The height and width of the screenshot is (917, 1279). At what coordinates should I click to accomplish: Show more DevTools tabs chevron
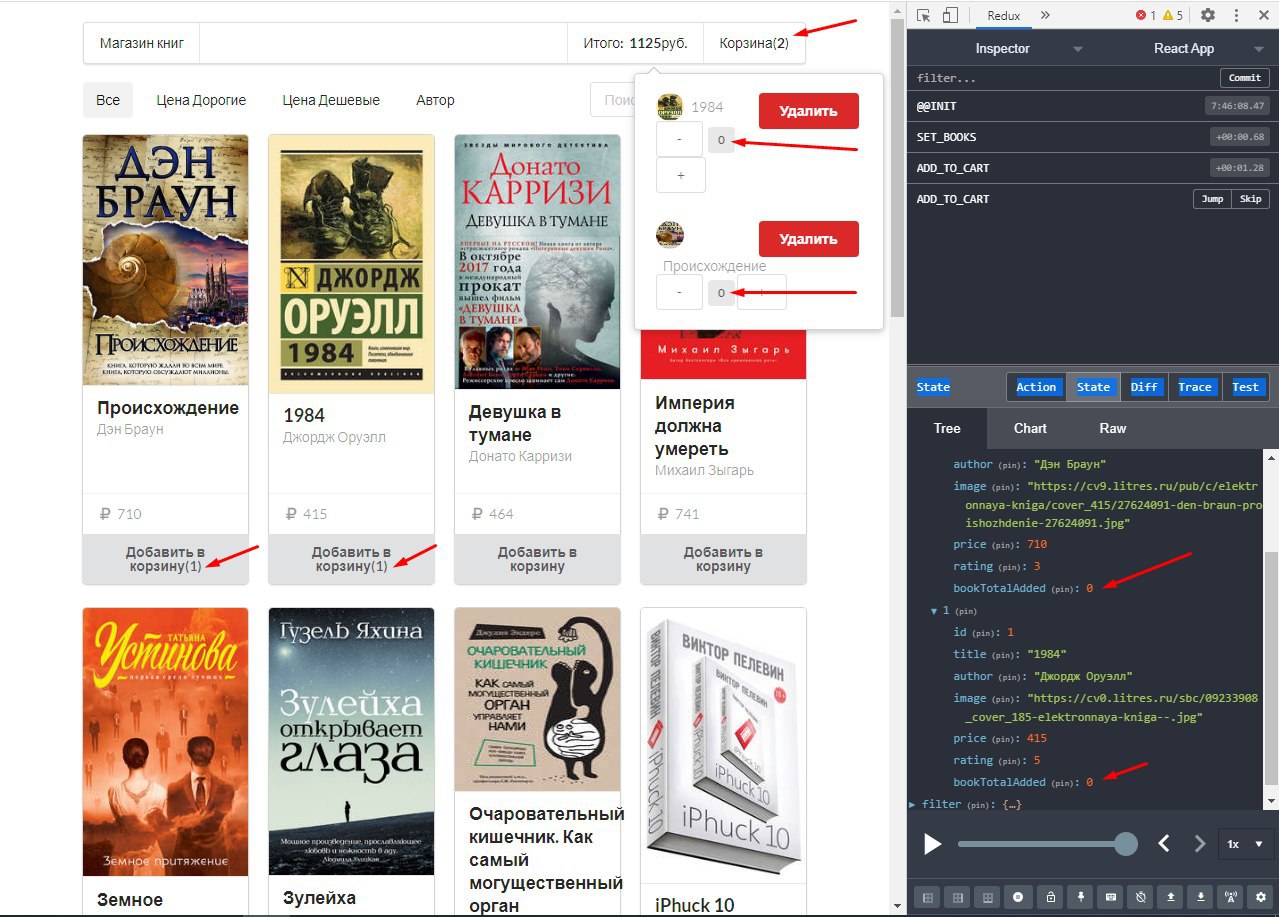click(1045, 15)
